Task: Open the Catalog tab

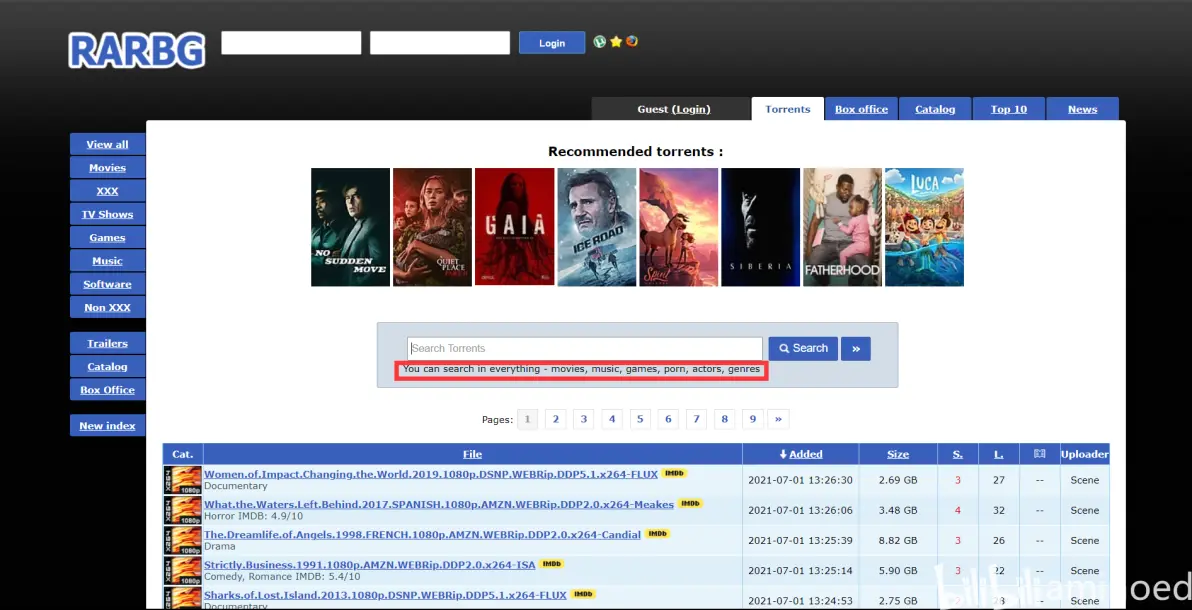Action: (935, 109)
